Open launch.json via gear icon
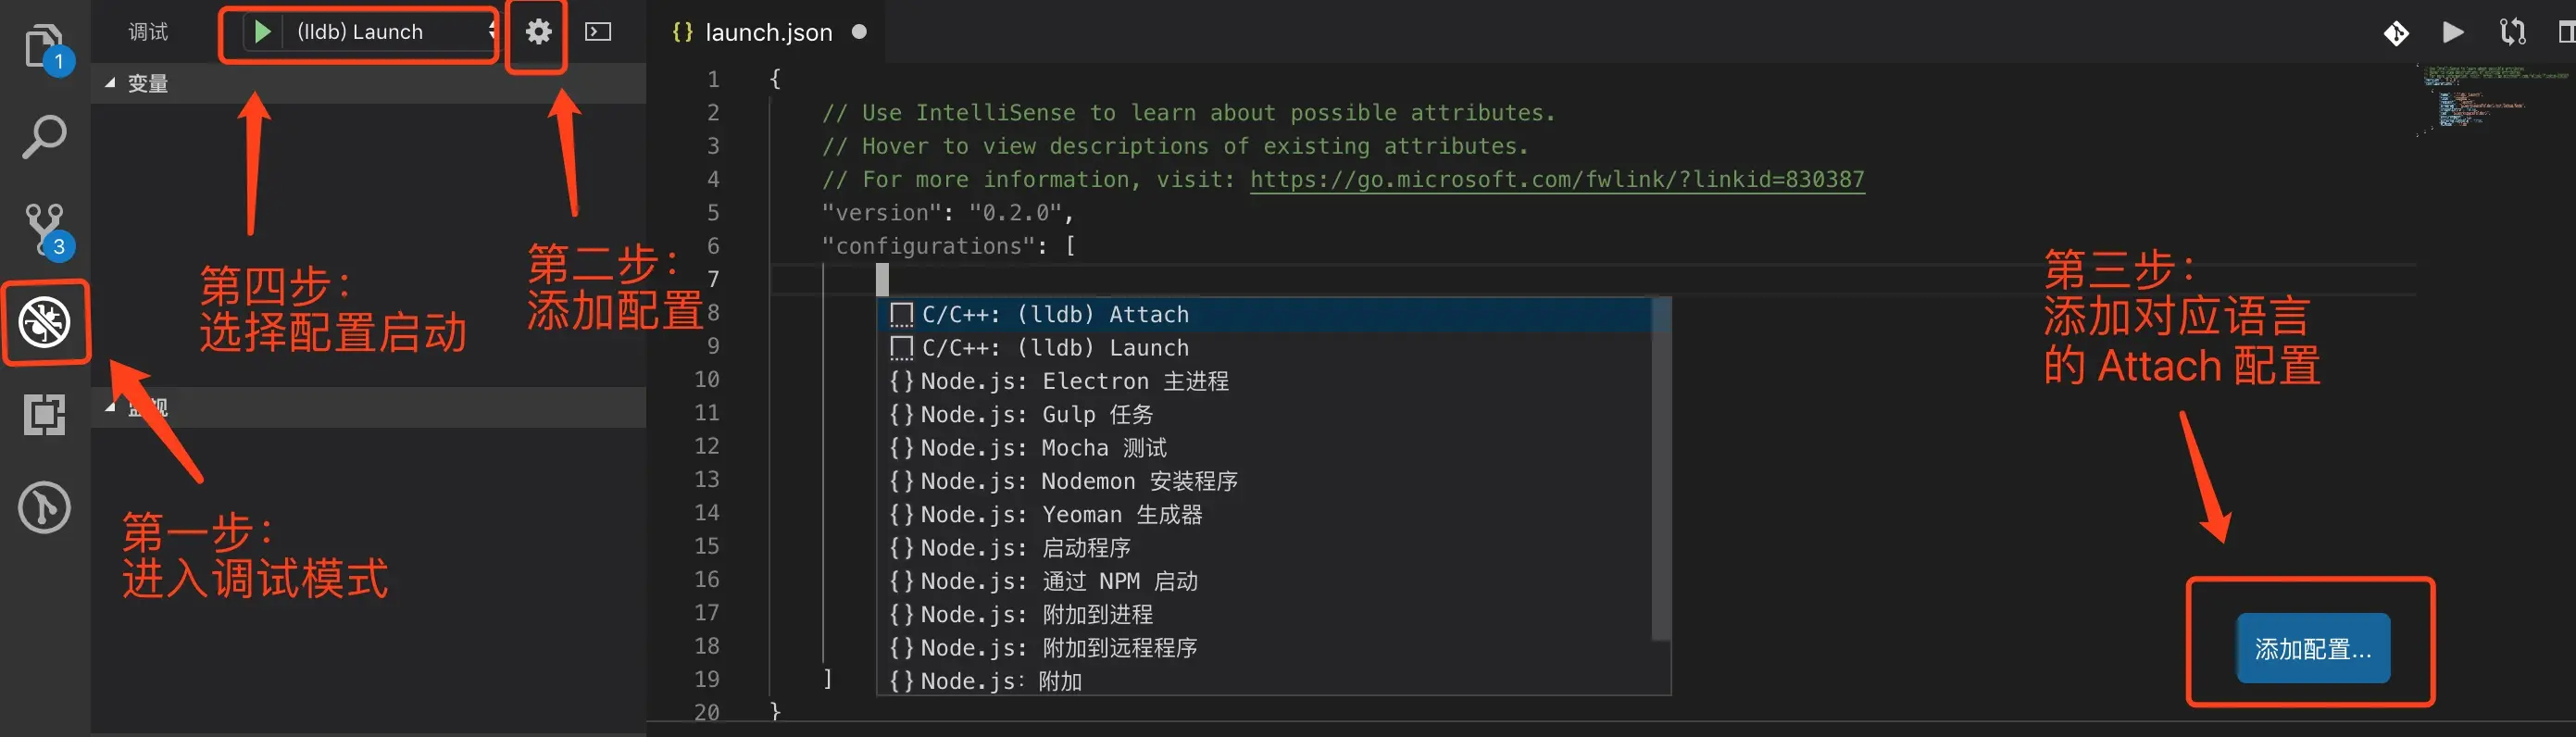 (538, 32)
